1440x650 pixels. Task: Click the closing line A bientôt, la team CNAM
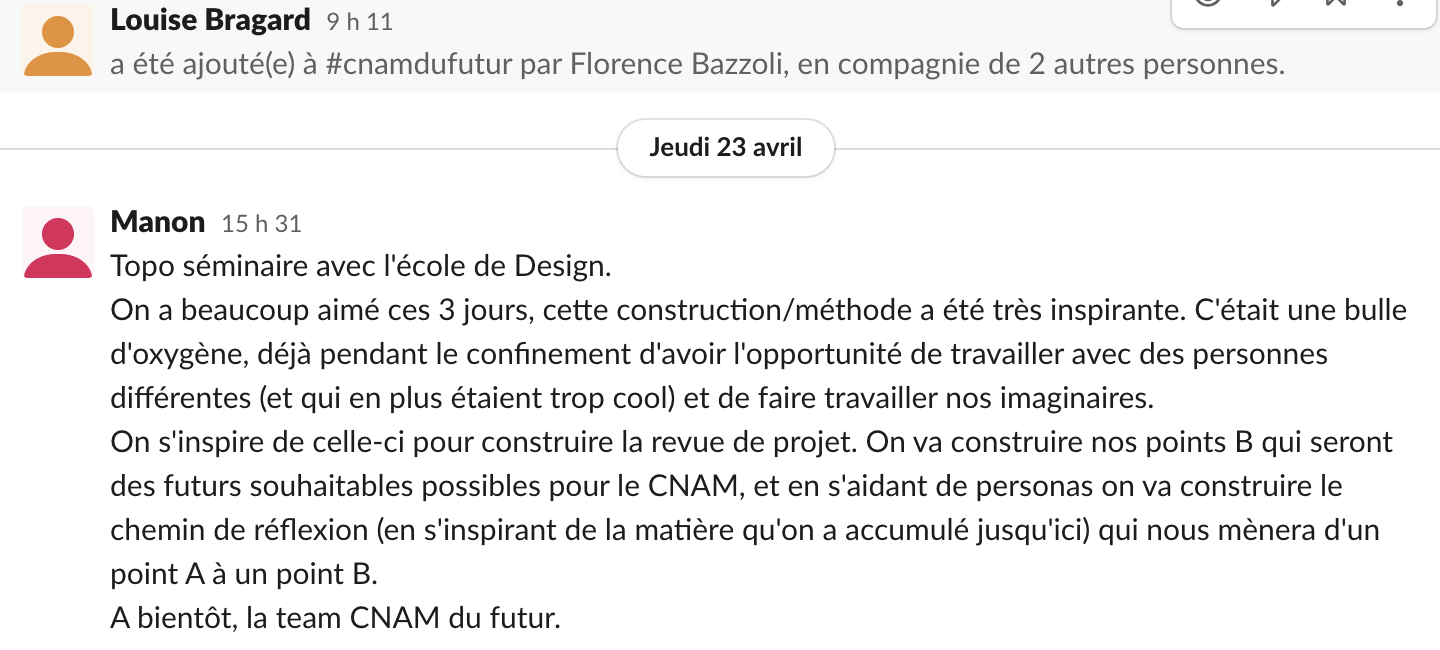(x=336, y=617)
